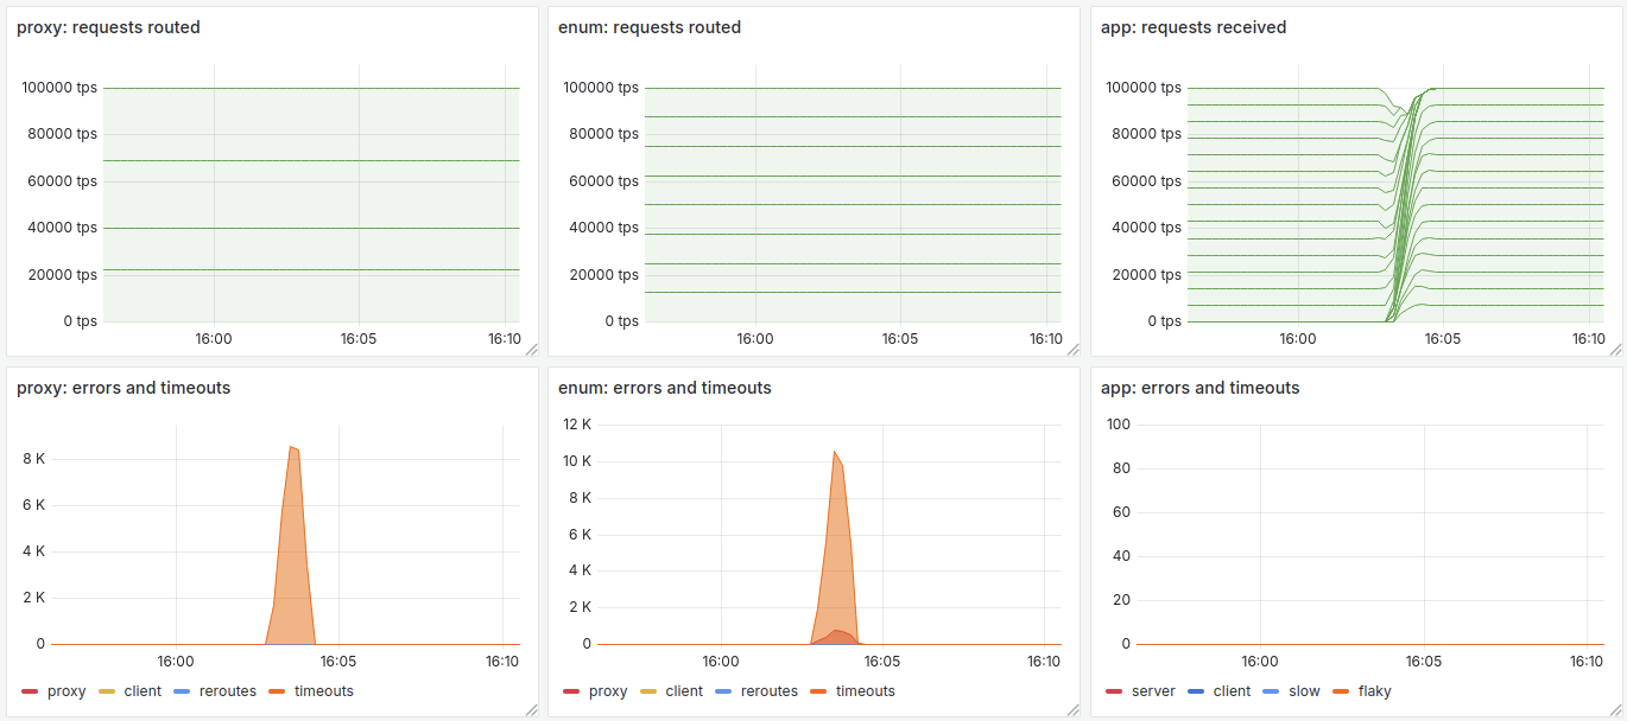
Task: Click red proxy series marker in proxy errors legend
Action: (x=29, y=692)
